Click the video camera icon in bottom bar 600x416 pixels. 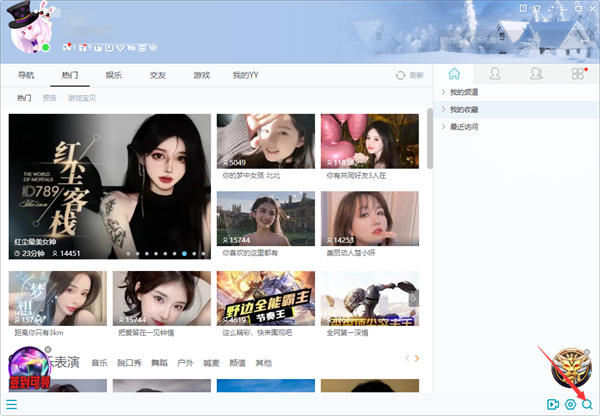pos(552,404)
